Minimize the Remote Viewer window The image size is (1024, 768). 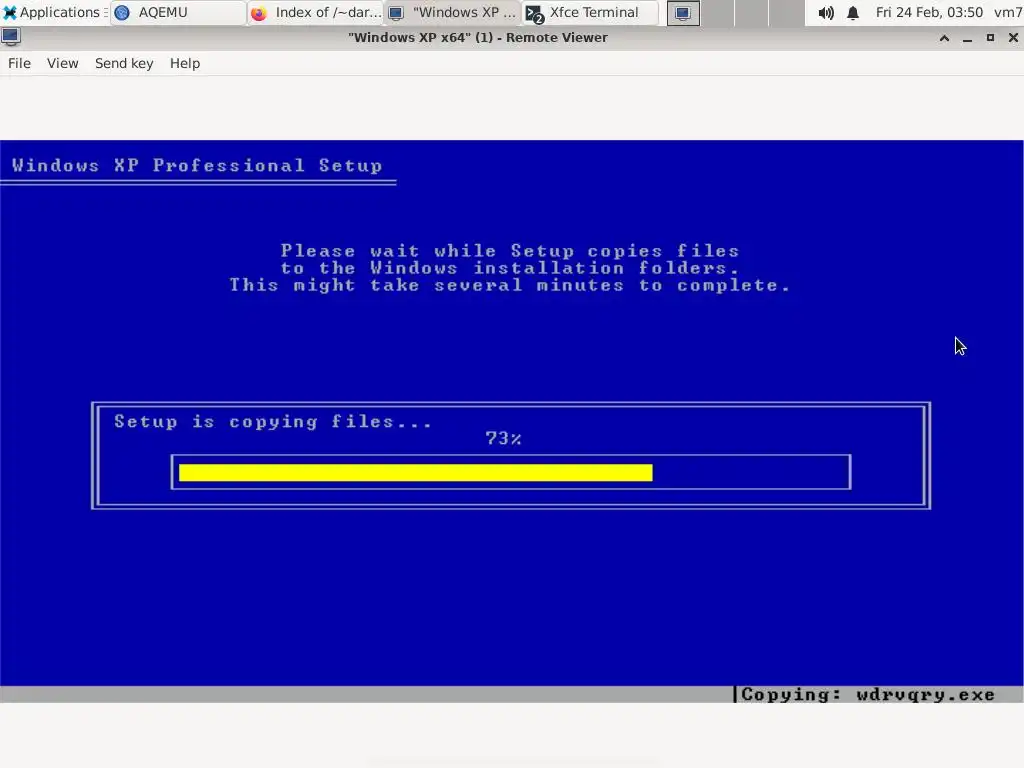[967, 38]
